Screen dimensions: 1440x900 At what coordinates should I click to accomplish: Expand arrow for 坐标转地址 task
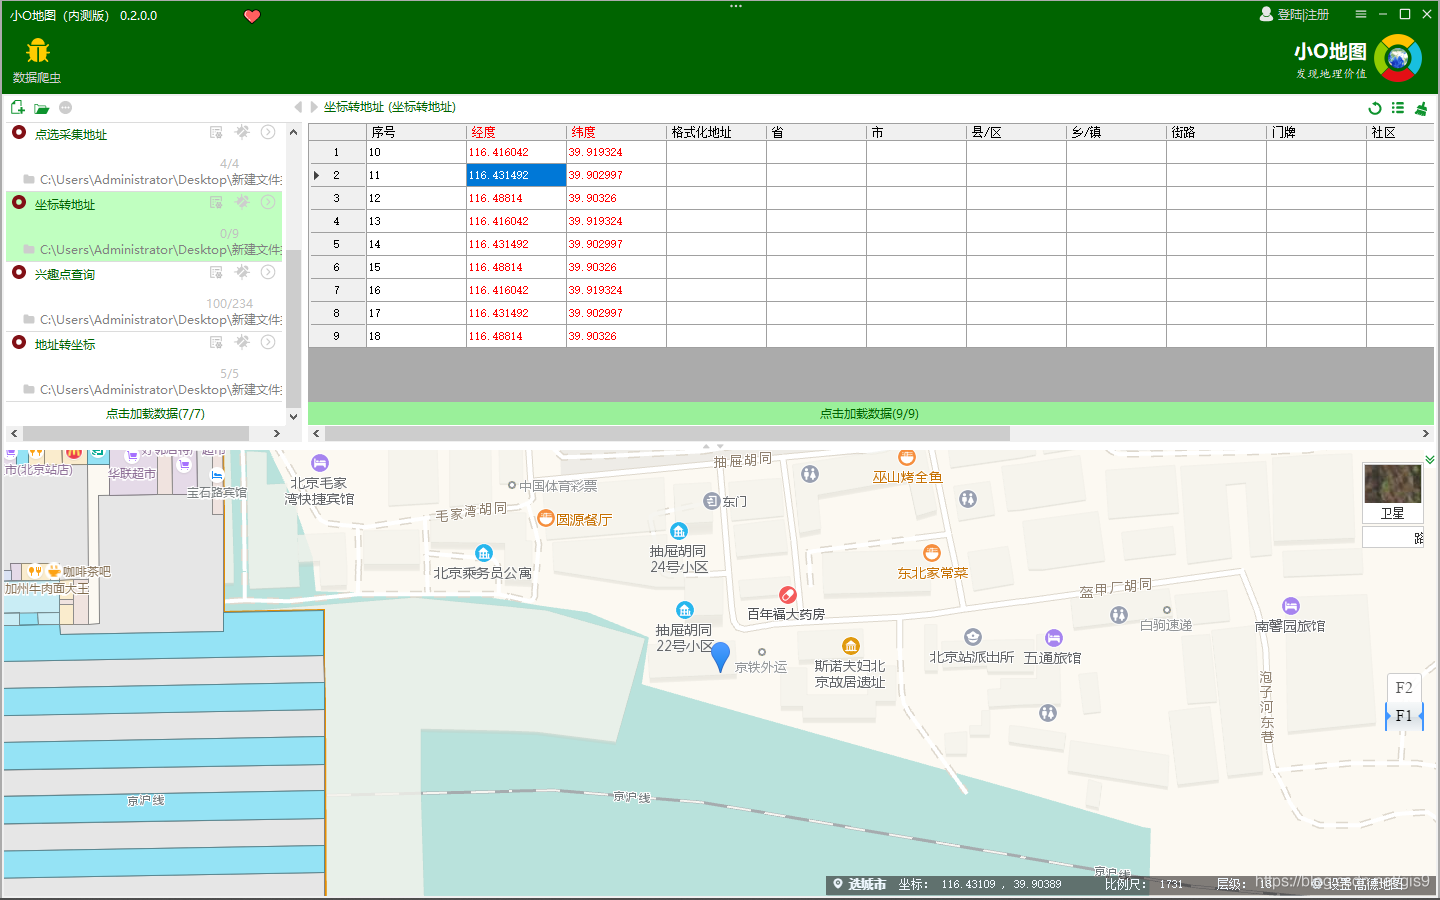(268, 202)
